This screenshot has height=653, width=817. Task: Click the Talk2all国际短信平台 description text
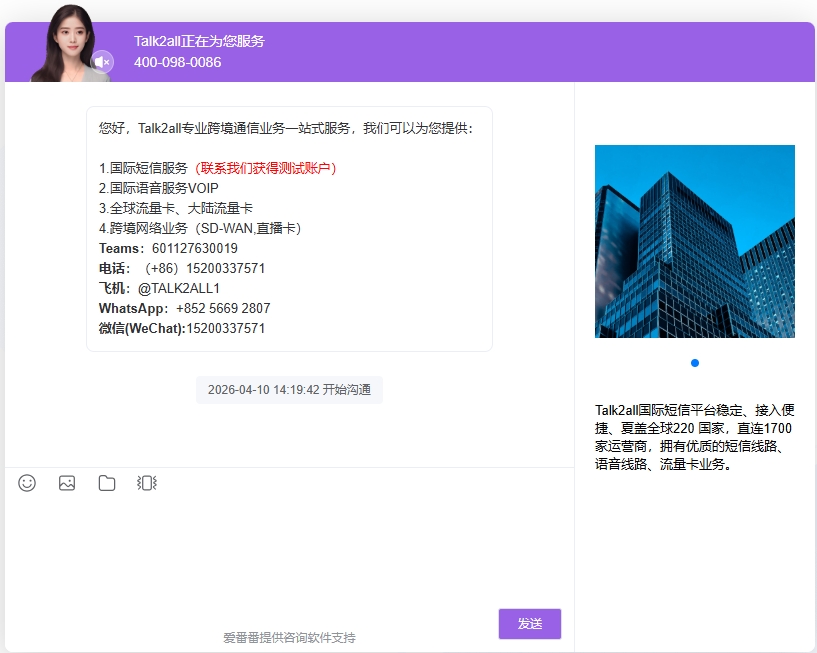[695, 437]
